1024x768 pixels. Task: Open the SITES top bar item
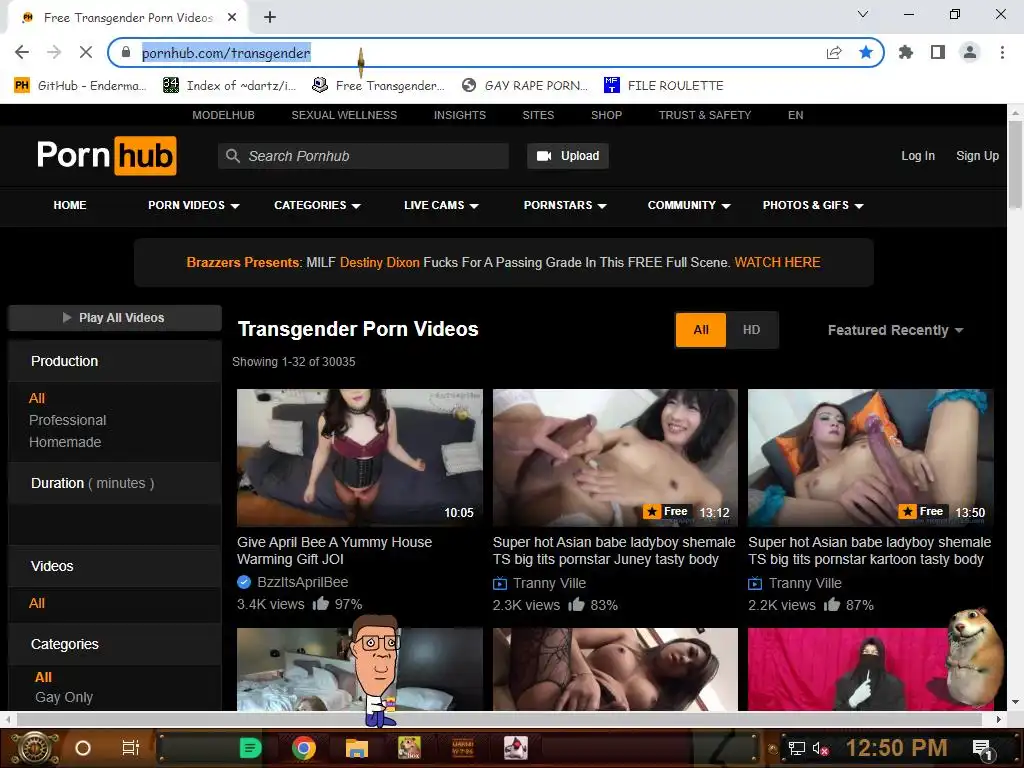[538, 115]
